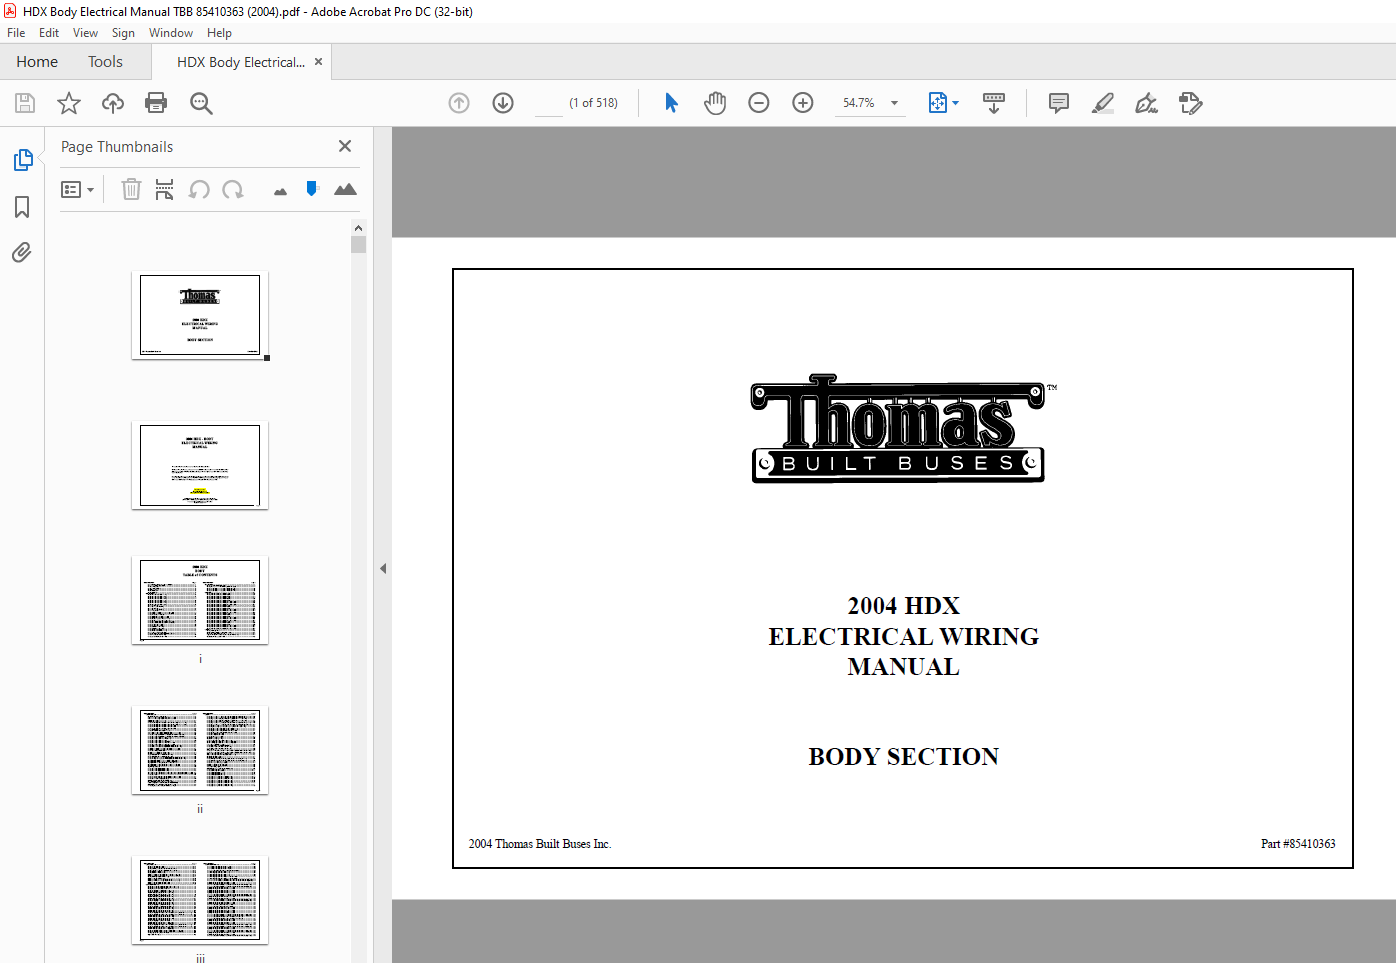Go to next page arrow
Viewport: 1396px width, 963px height.
[503, 103]
